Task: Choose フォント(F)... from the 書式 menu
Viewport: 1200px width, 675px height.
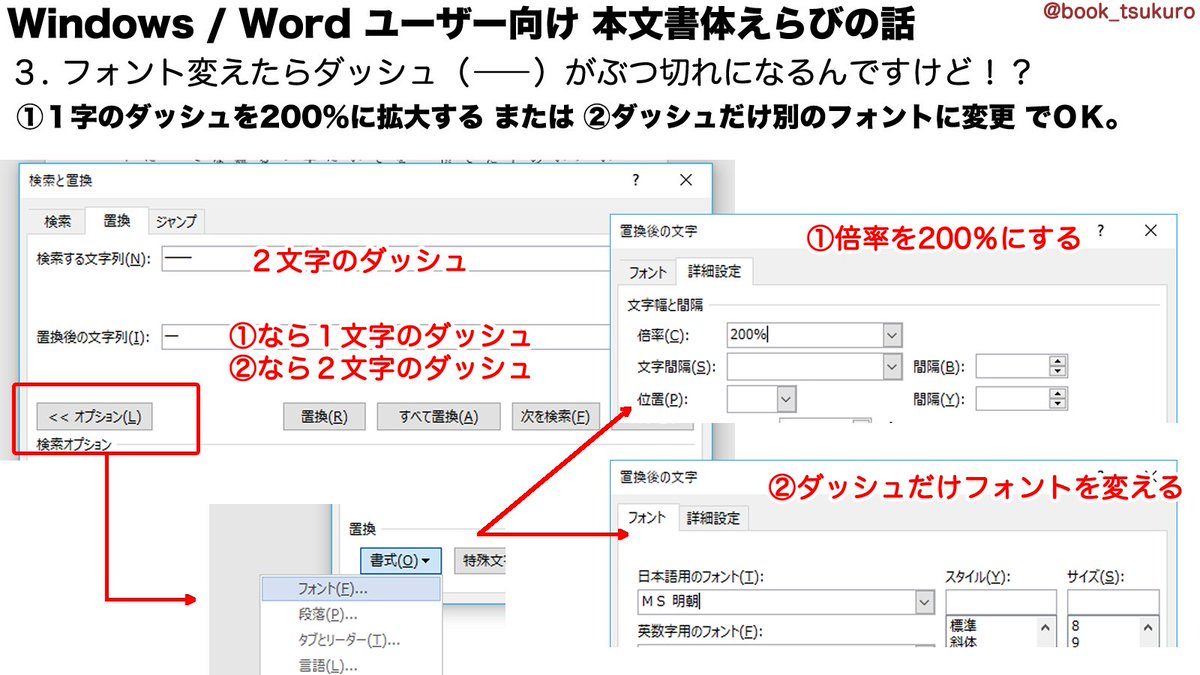Action: point(350,589)
